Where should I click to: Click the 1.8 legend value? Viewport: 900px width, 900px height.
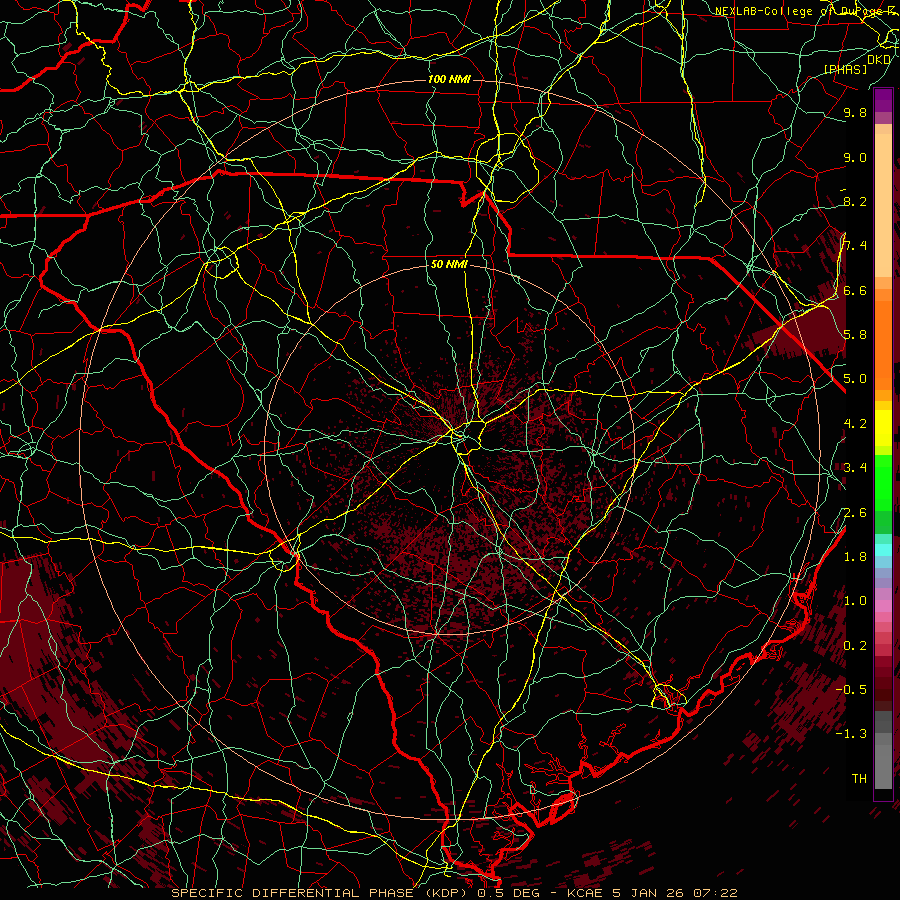(x=855, y=557)
